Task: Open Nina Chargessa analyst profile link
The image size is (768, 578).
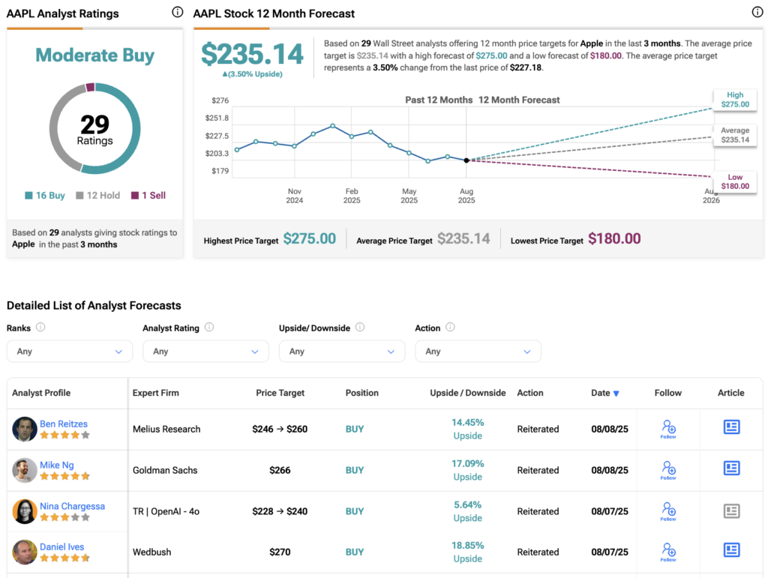Action: click(x=72, y=506)
